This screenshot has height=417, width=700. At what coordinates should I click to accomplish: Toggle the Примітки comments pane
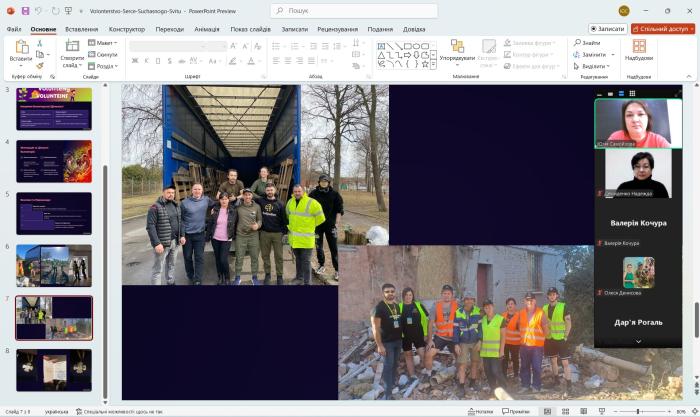pyautogui.click(x=515, y=411)
